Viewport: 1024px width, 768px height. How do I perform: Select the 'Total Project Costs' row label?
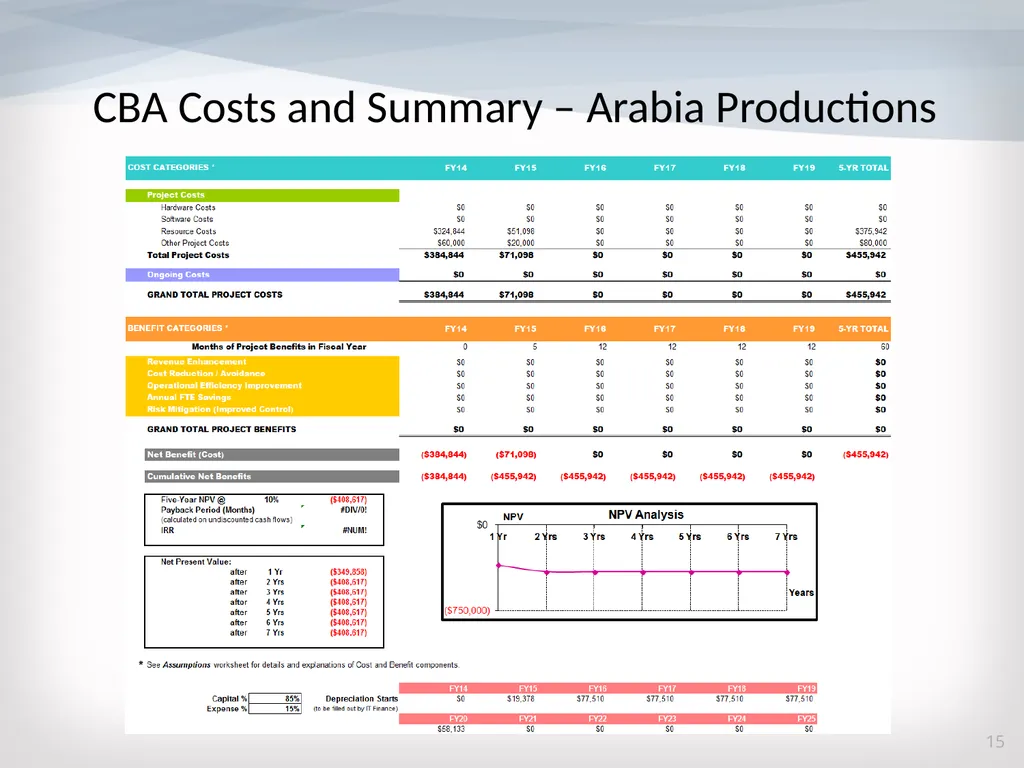(188, 255)
